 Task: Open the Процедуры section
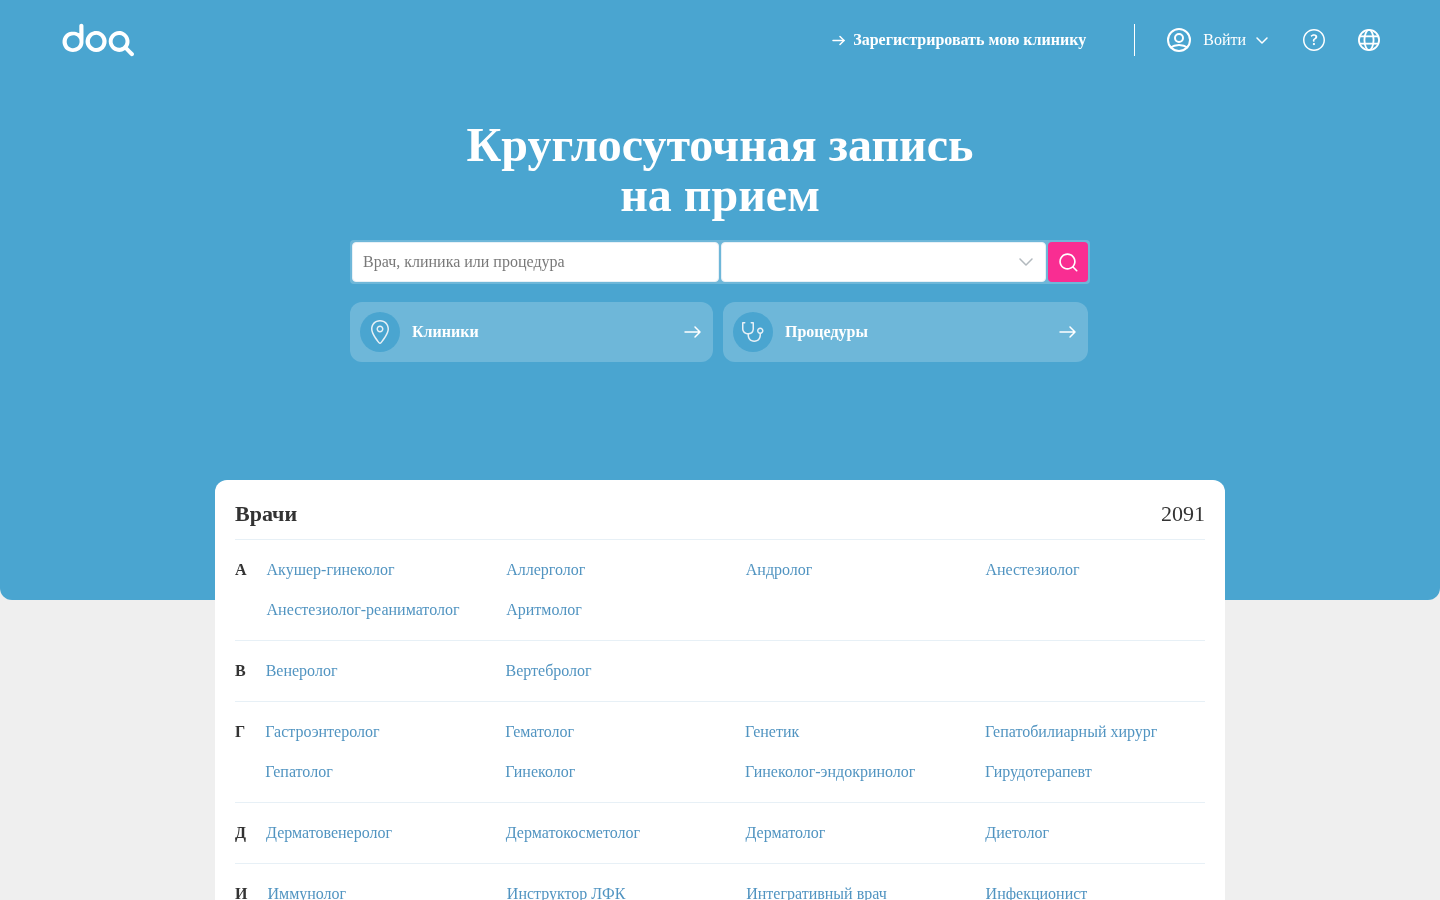[905, 332]
